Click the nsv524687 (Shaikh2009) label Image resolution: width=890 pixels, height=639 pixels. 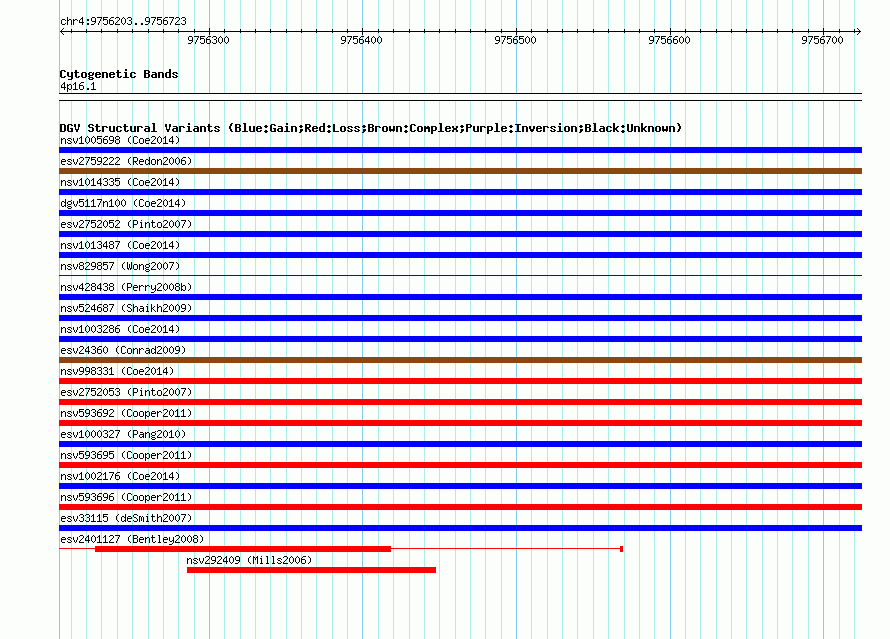tap(126, 308)
